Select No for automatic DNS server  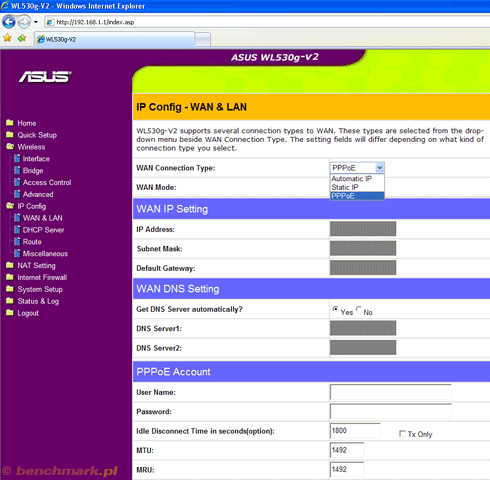coord(359,309)
